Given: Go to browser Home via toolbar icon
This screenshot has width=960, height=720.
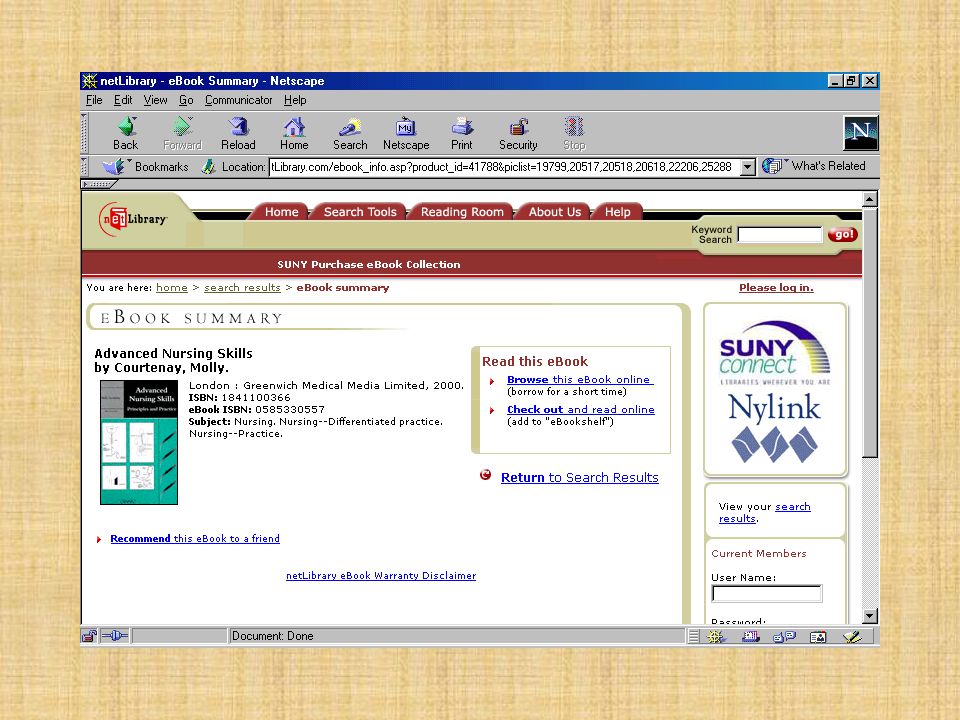Looking at the screenshot, I should [294, 133].
